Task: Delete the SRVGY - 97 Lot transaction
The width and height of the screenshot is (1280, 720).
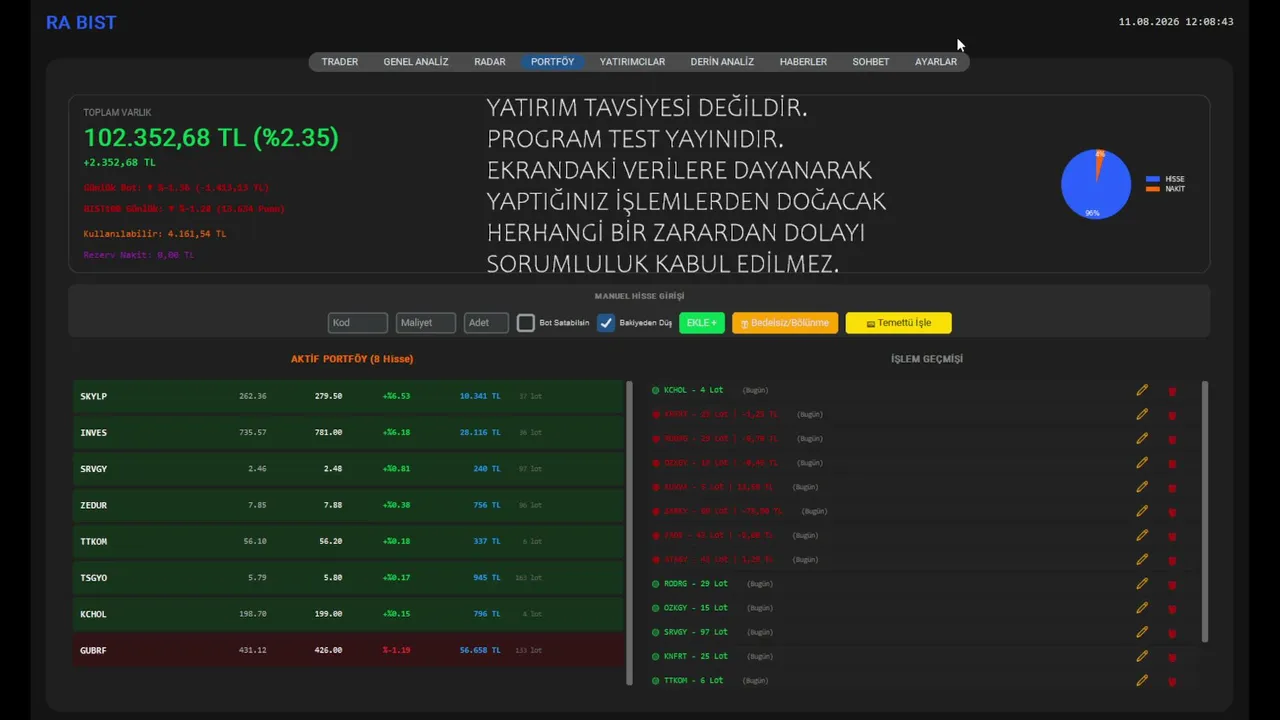Action: (x=1172, y=633)
